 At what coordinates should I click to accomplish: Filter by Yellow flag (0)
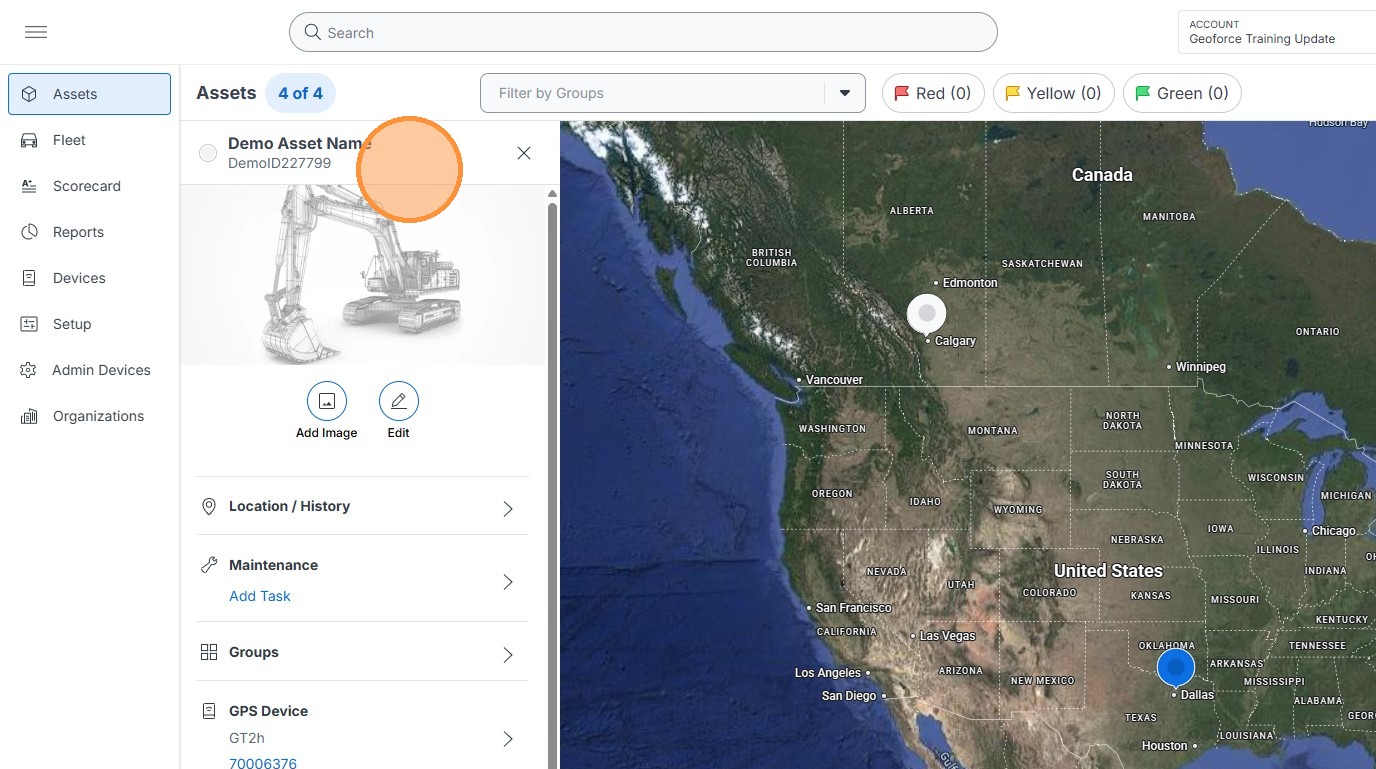click(1054, 93)
